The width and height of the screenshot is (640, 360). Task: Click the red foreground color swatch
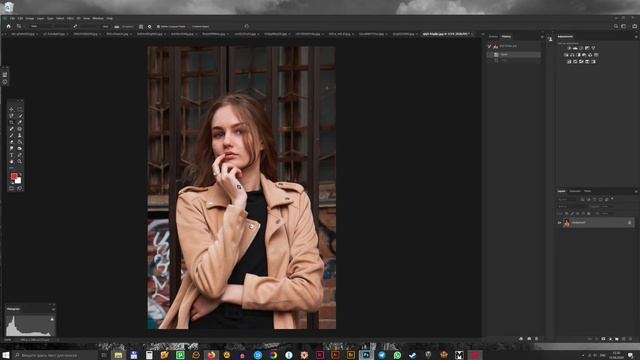[x=13, y=176]
